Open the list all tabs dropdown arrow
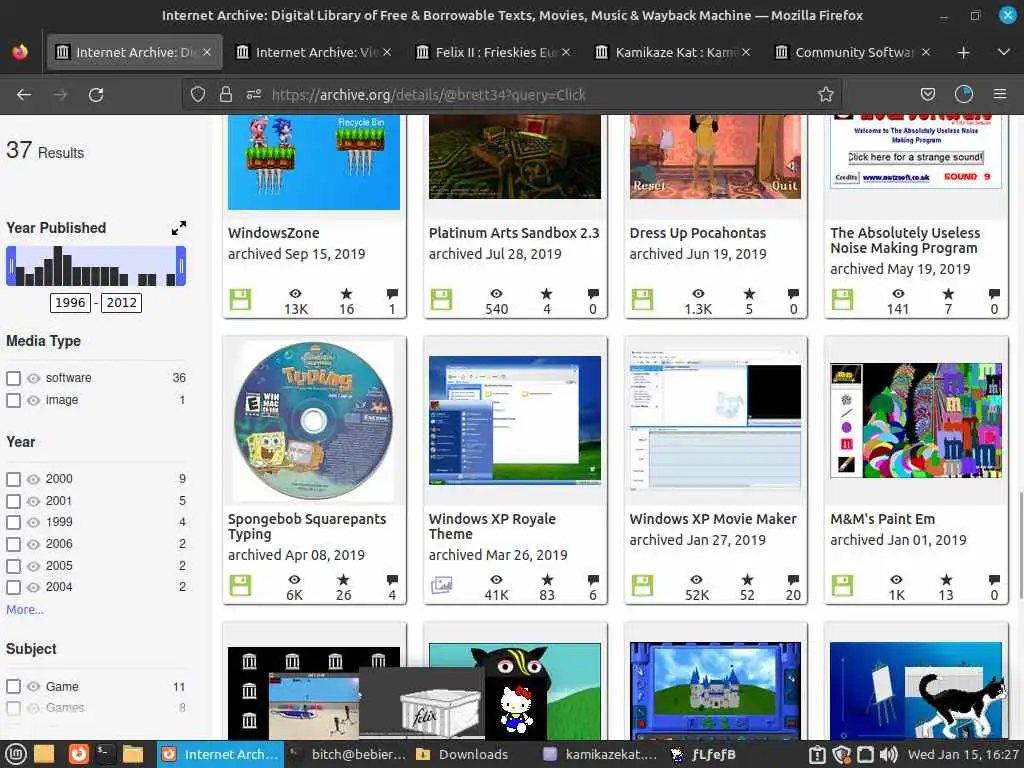This screenshot has width=1024, height=768. click(x=1004, y=52)
